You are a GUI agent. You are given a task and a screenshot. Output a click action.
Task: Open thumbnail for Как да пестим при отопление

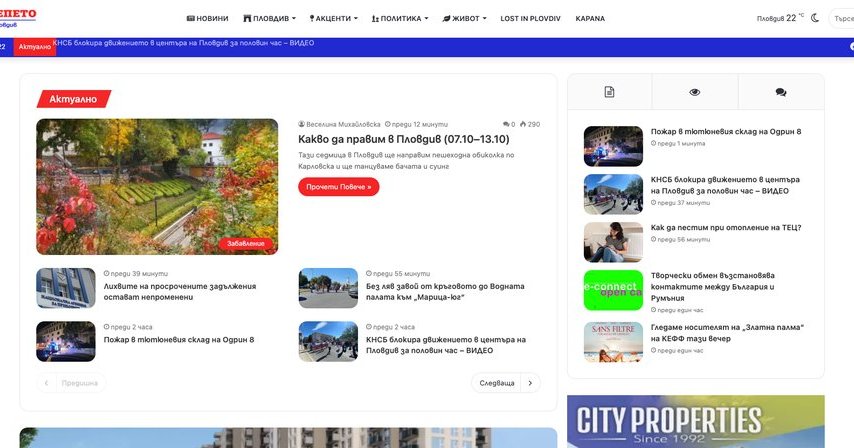[613, 242]
